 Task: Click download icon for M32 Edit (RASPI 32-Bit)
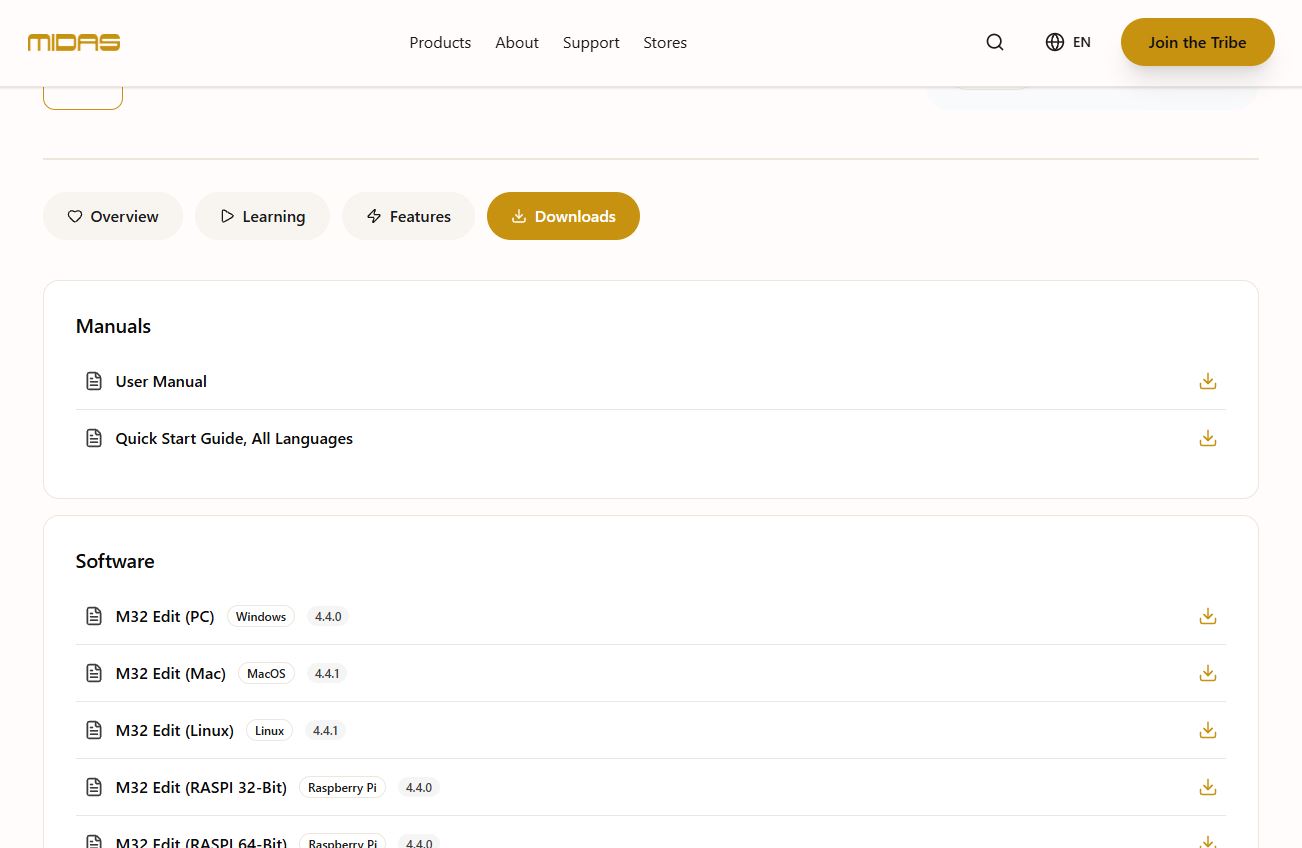click(x=1208, y=787)
